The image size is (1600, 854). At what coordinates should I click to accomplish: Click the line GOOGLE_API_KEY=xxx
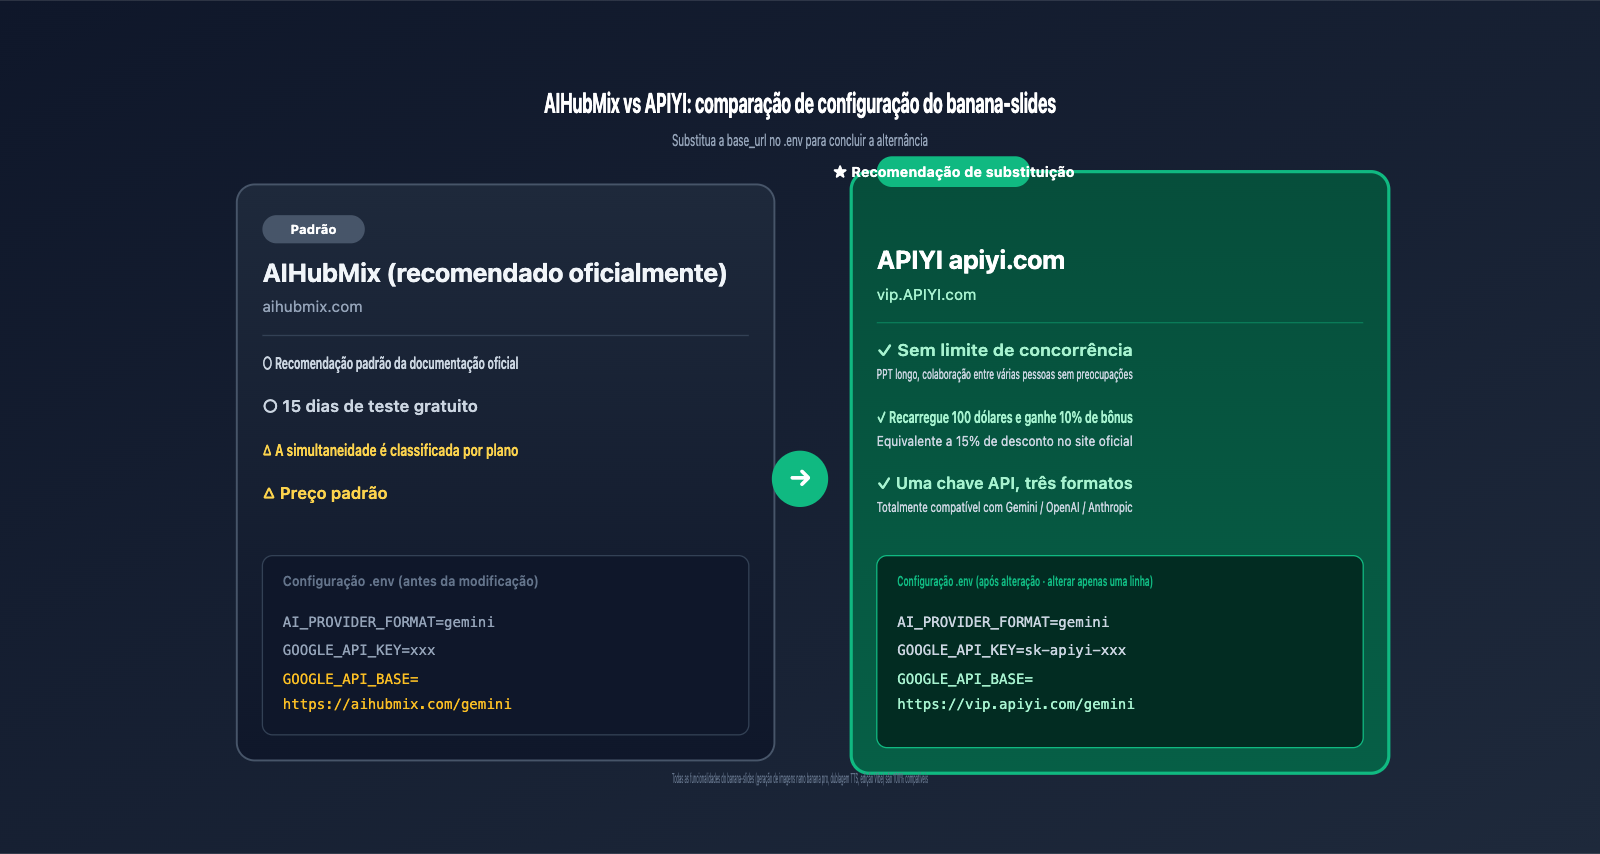pyautogui.click(x=359, y=650)
